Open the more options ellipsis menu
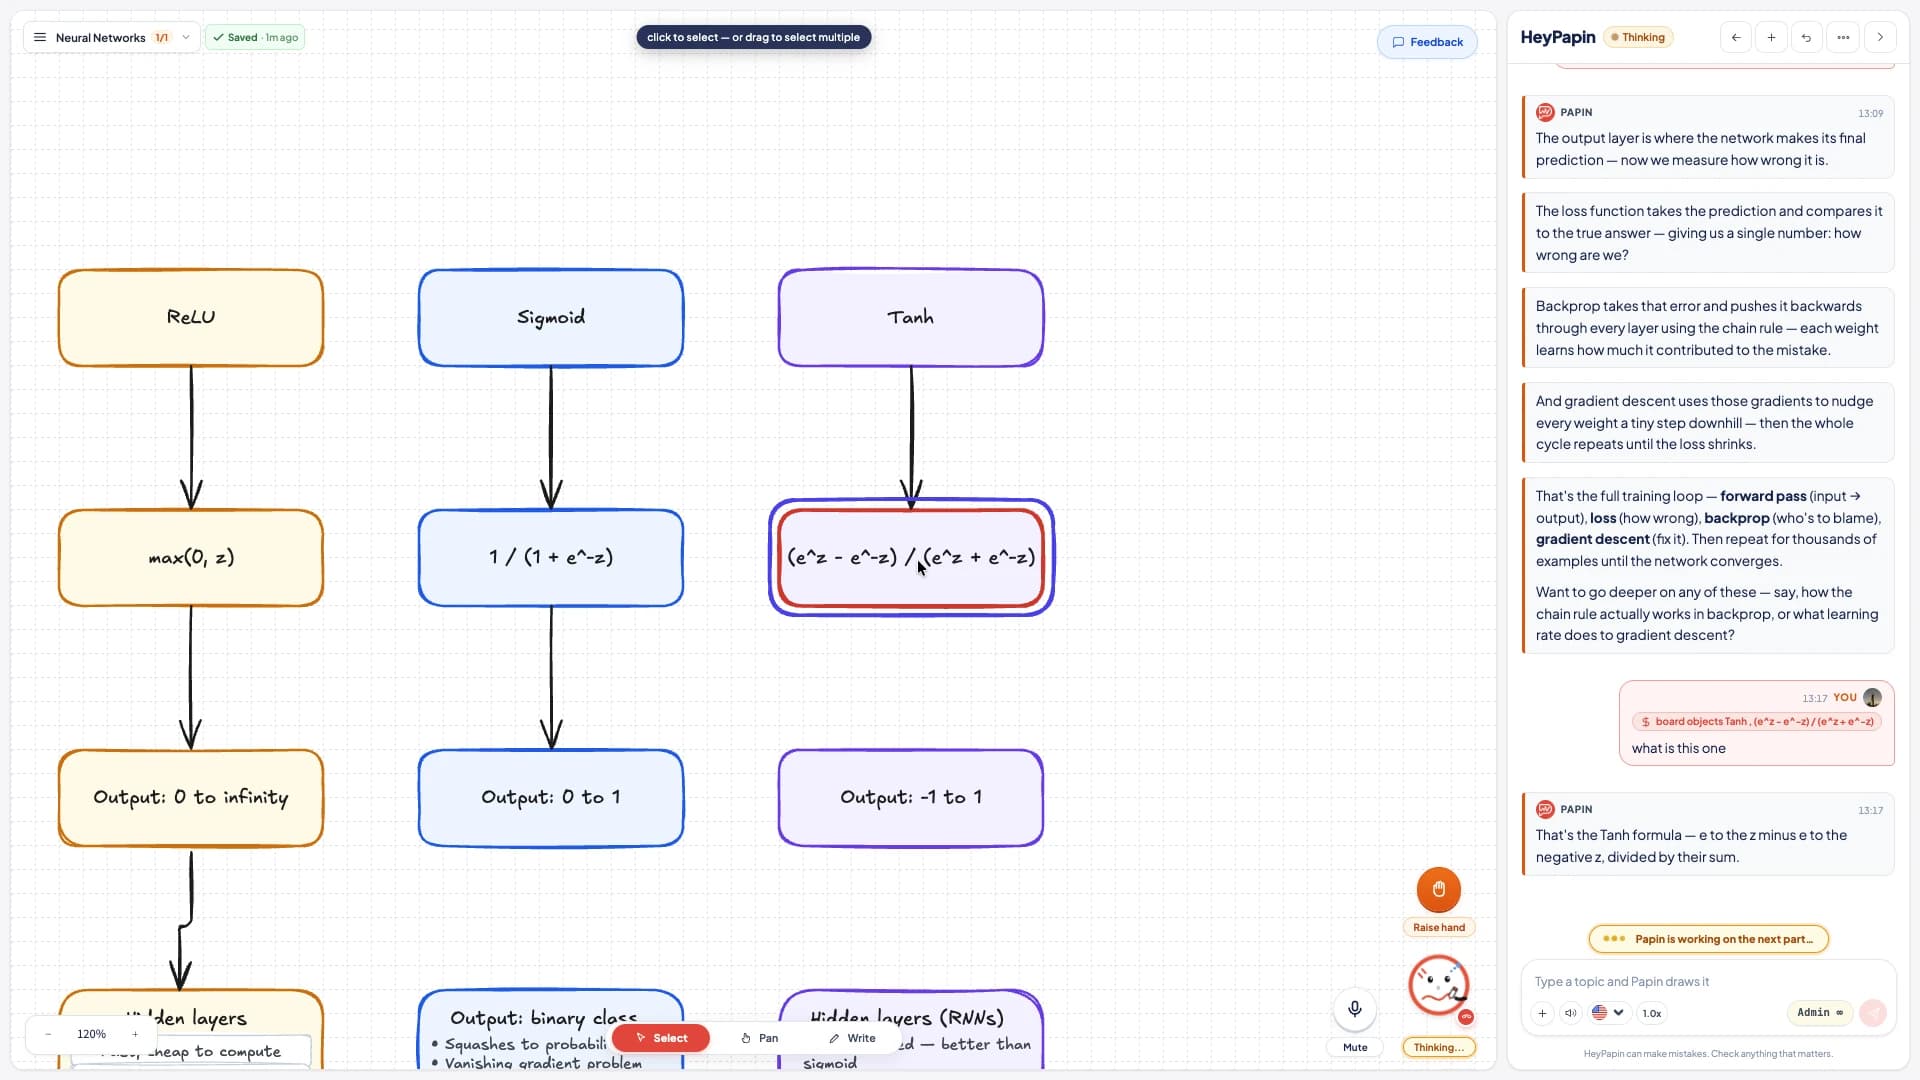 point(1843,37)
